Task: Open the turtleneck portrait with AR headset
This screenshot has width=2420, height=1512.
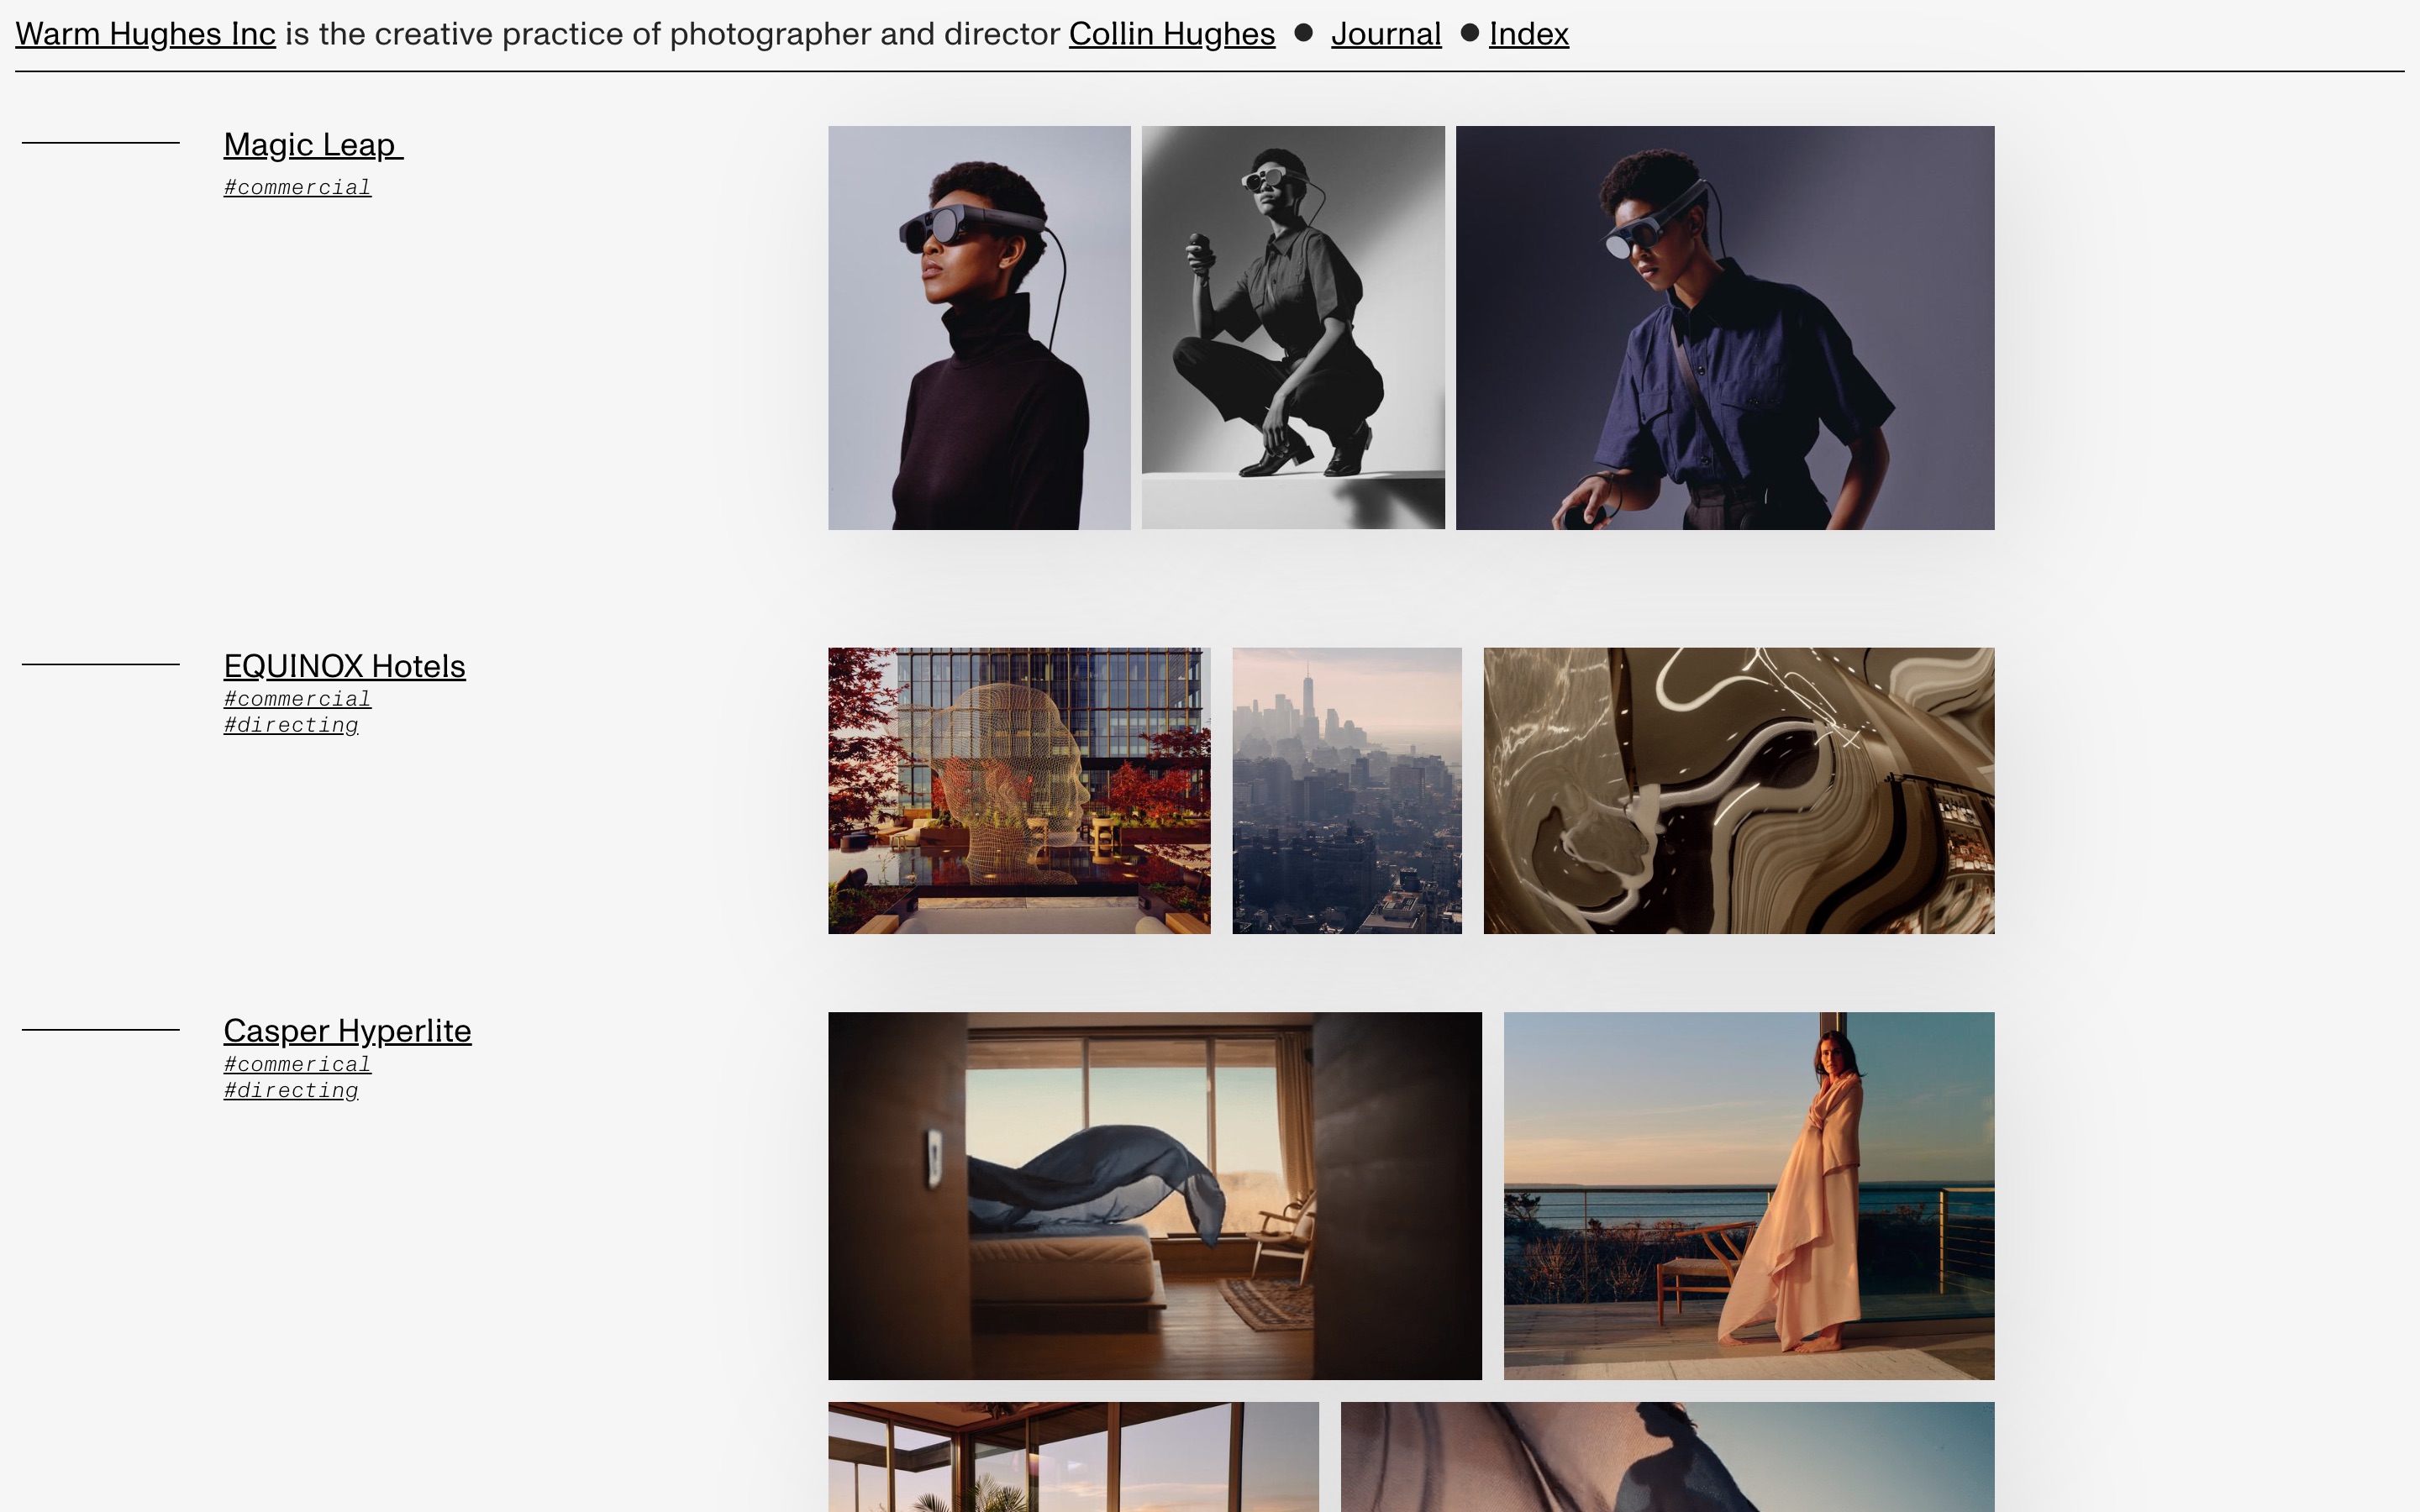Action: click(x=979, y=328)
